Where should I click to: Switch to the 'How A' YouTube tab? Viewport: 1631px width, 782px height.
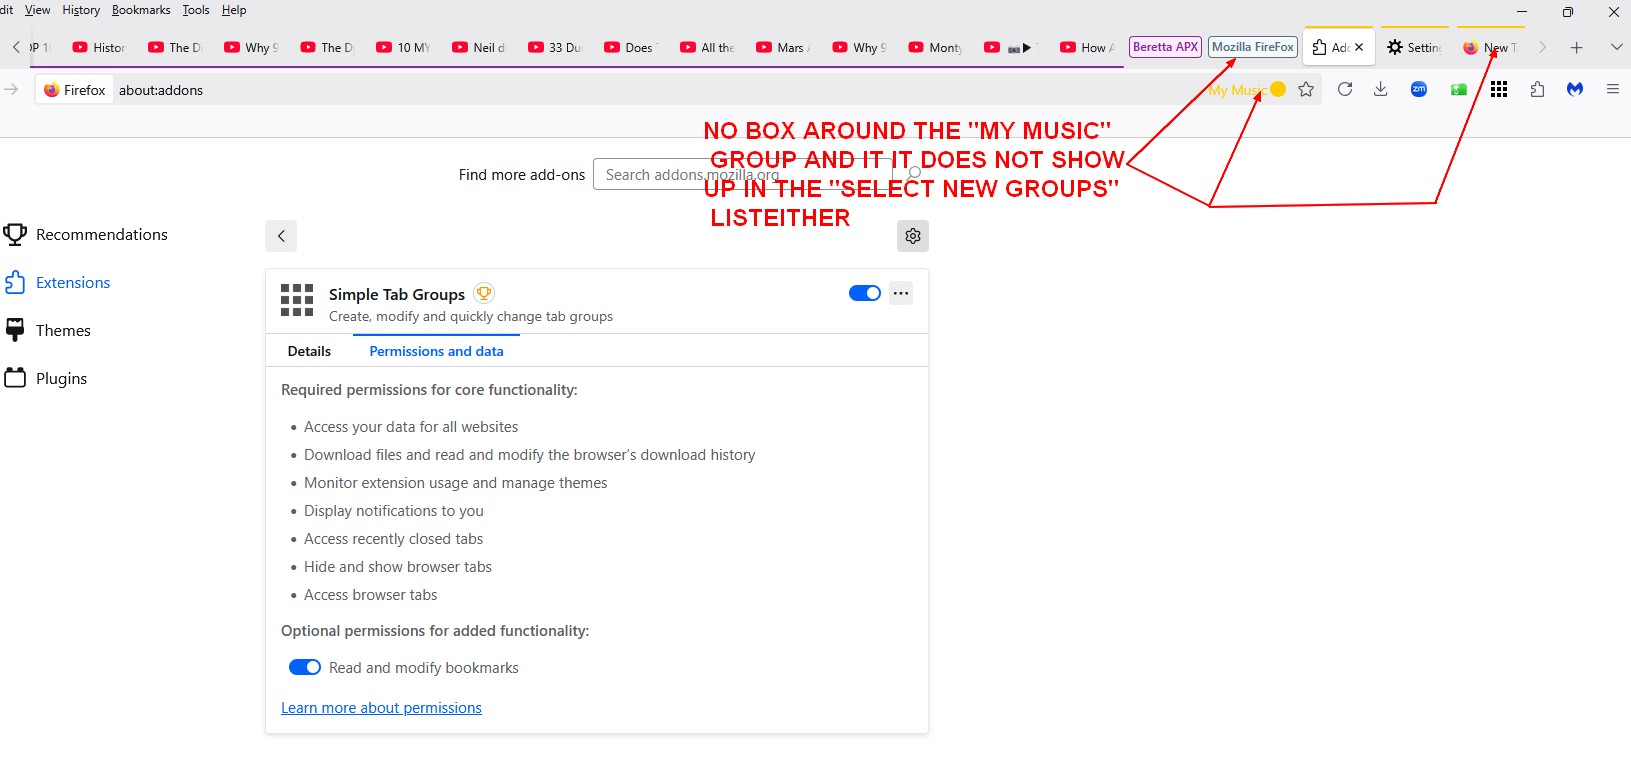pyautogui.click(x=1087, y=47)
